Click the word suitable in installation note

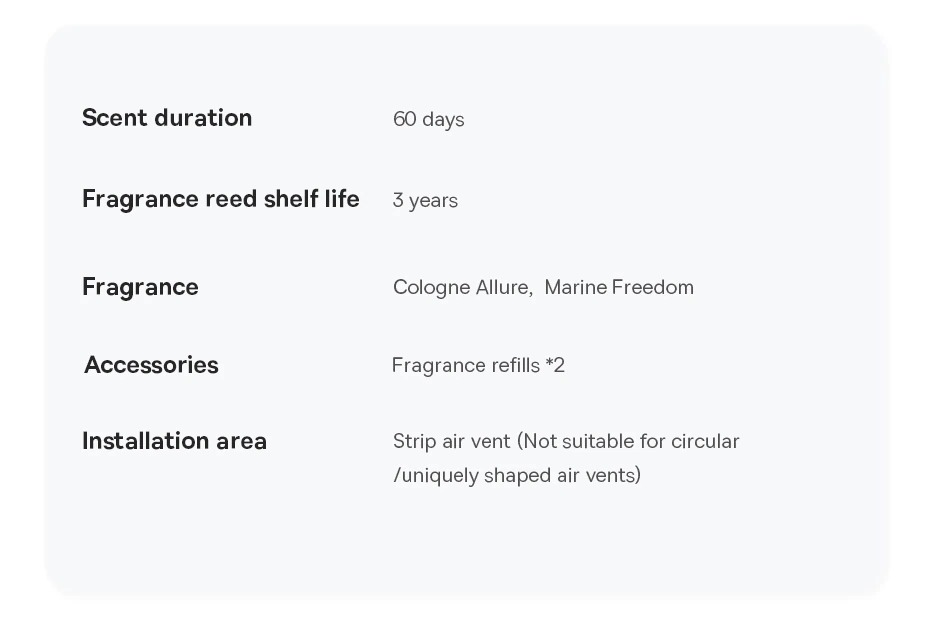[598, 441]
